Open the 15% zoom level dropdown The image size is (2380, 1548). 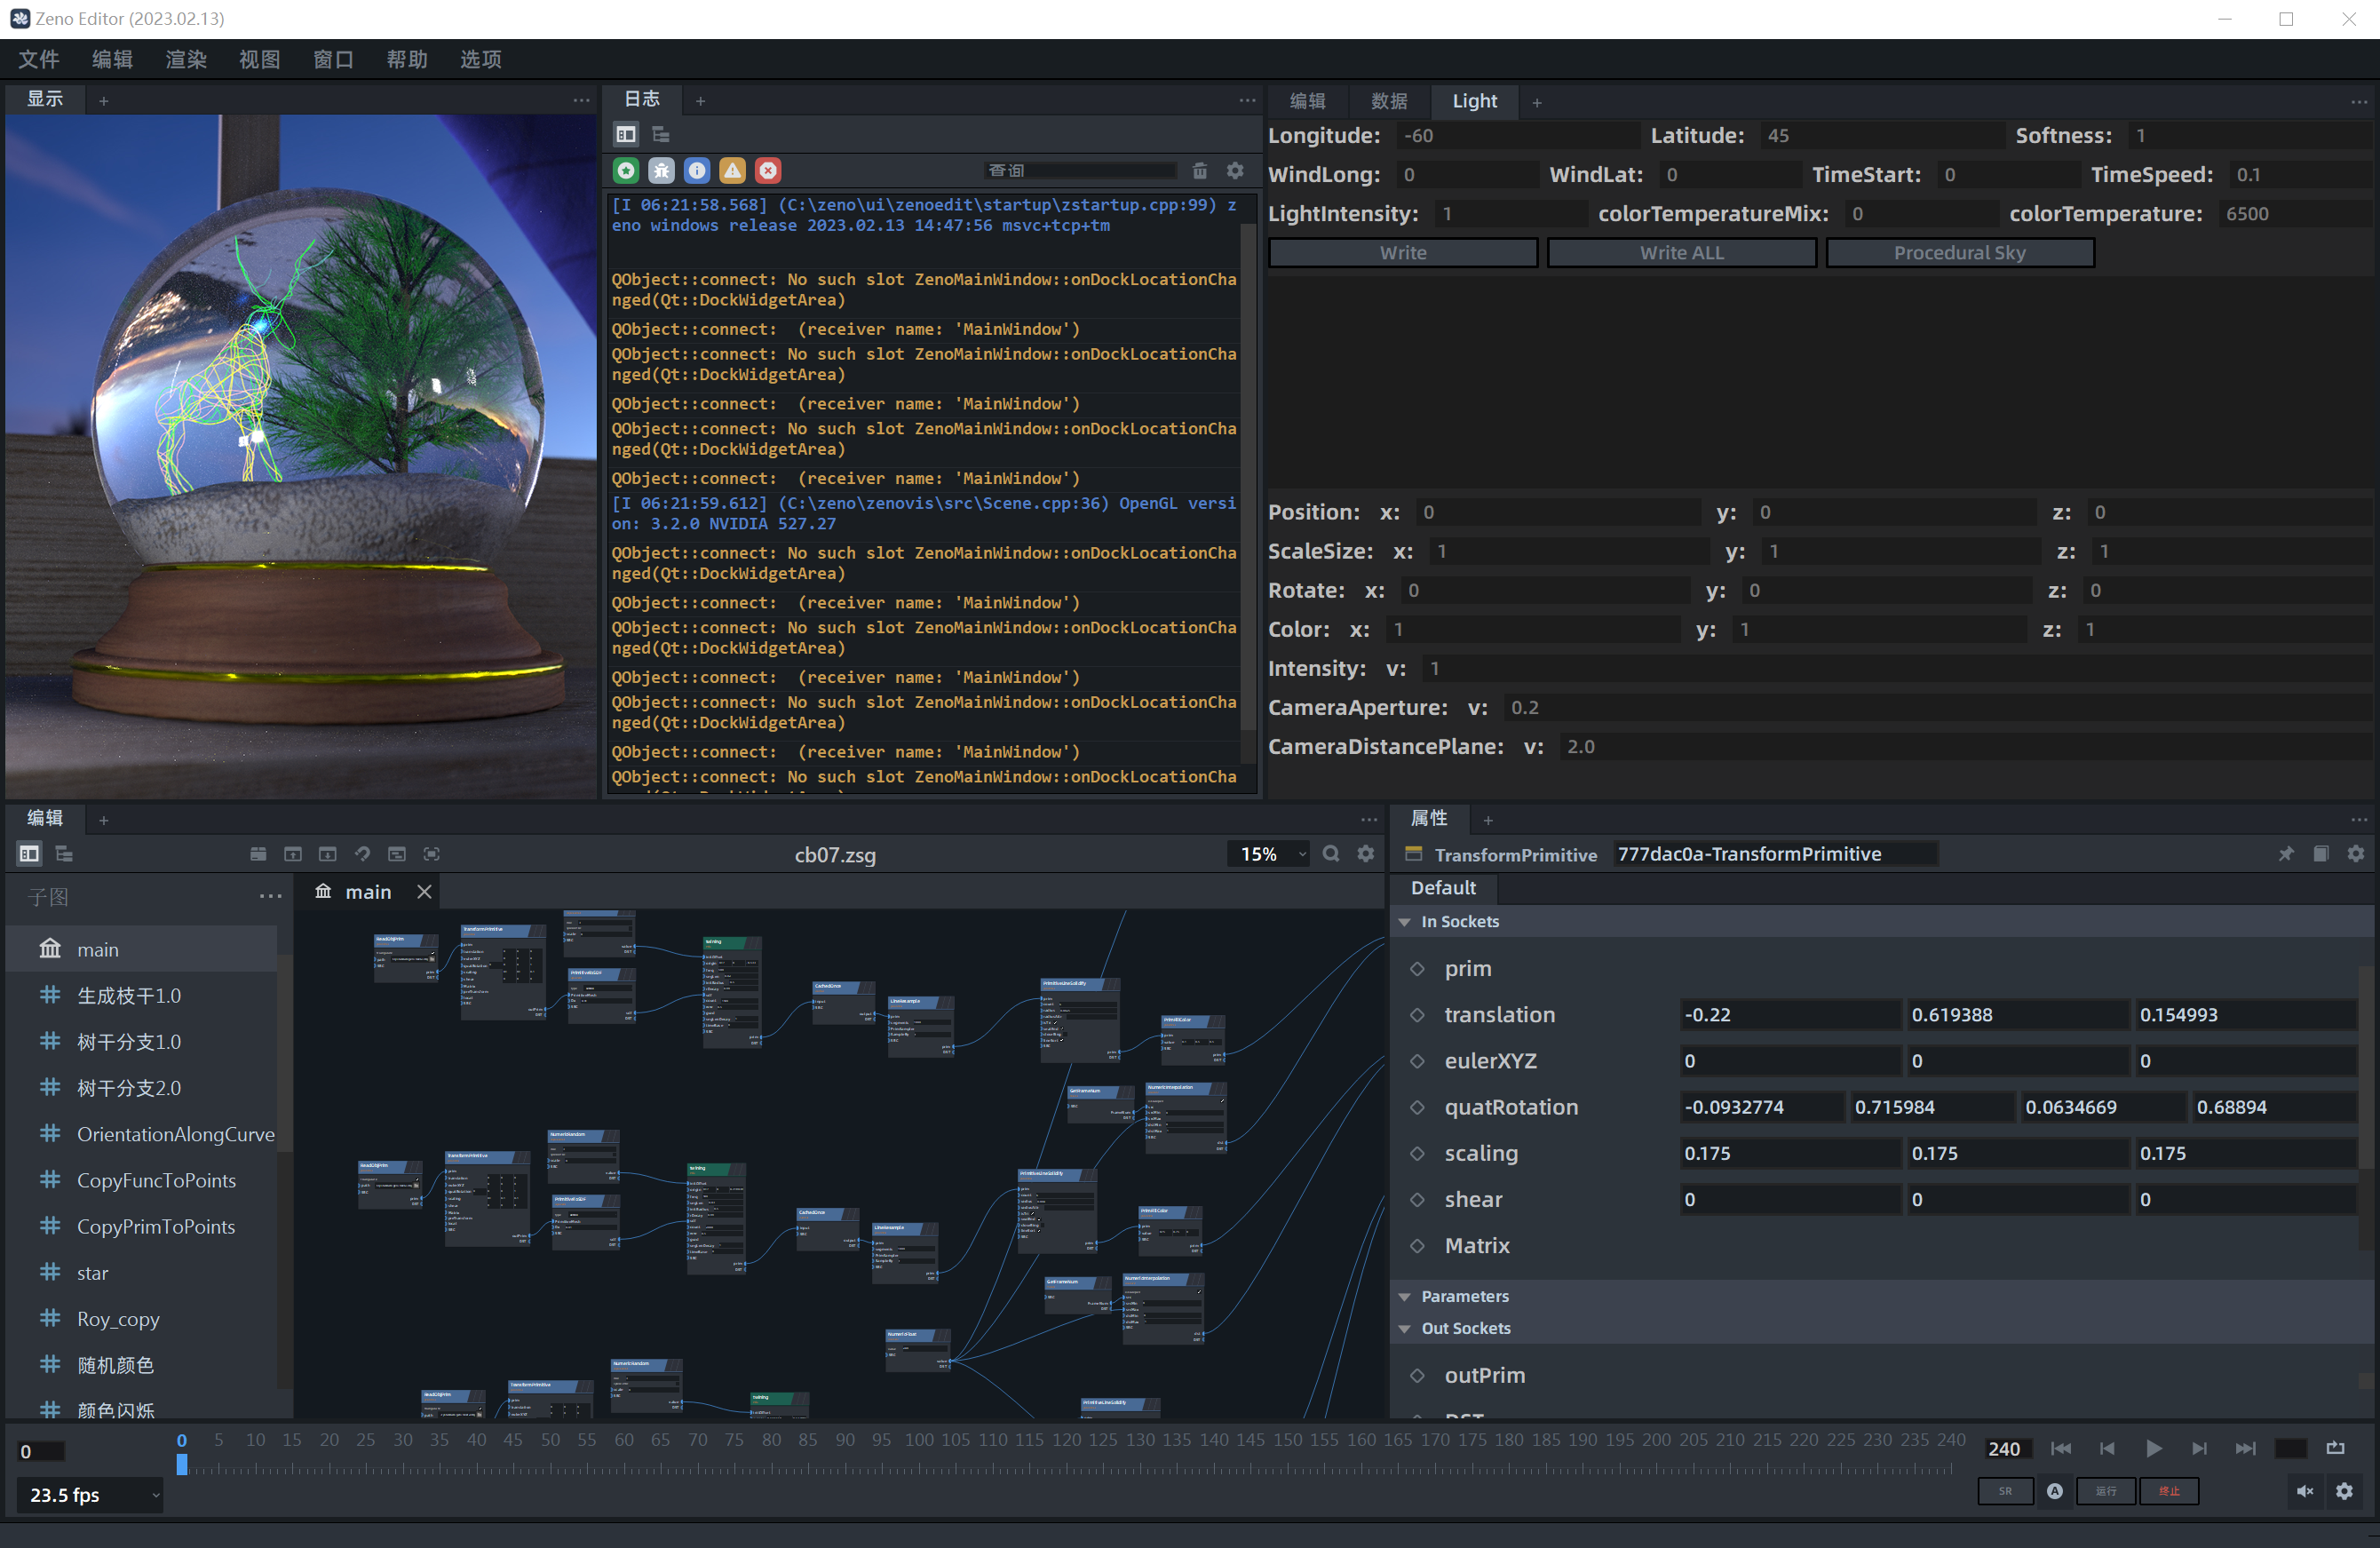pyautogui.click(x=1268, y=854)
